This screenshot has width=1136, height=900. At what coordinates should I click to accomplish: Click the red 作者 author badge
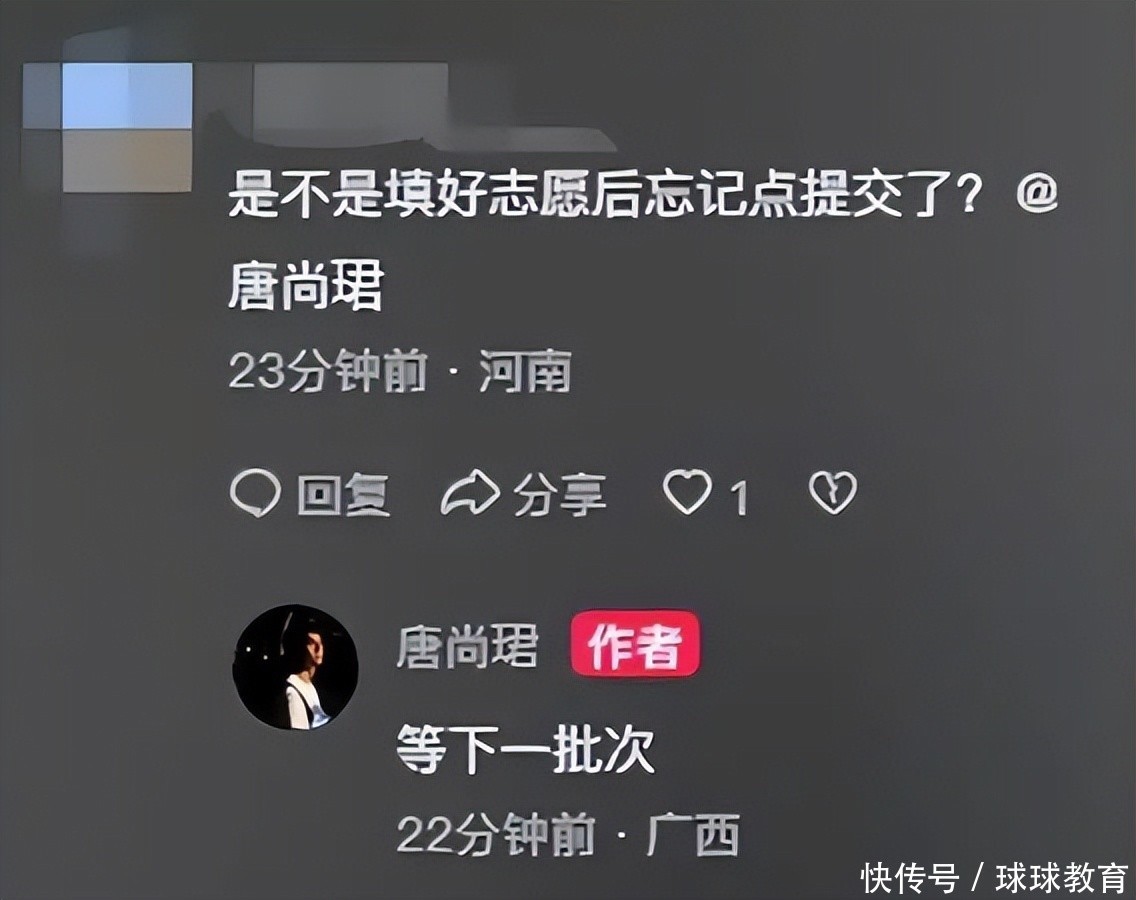click(635, 644)
